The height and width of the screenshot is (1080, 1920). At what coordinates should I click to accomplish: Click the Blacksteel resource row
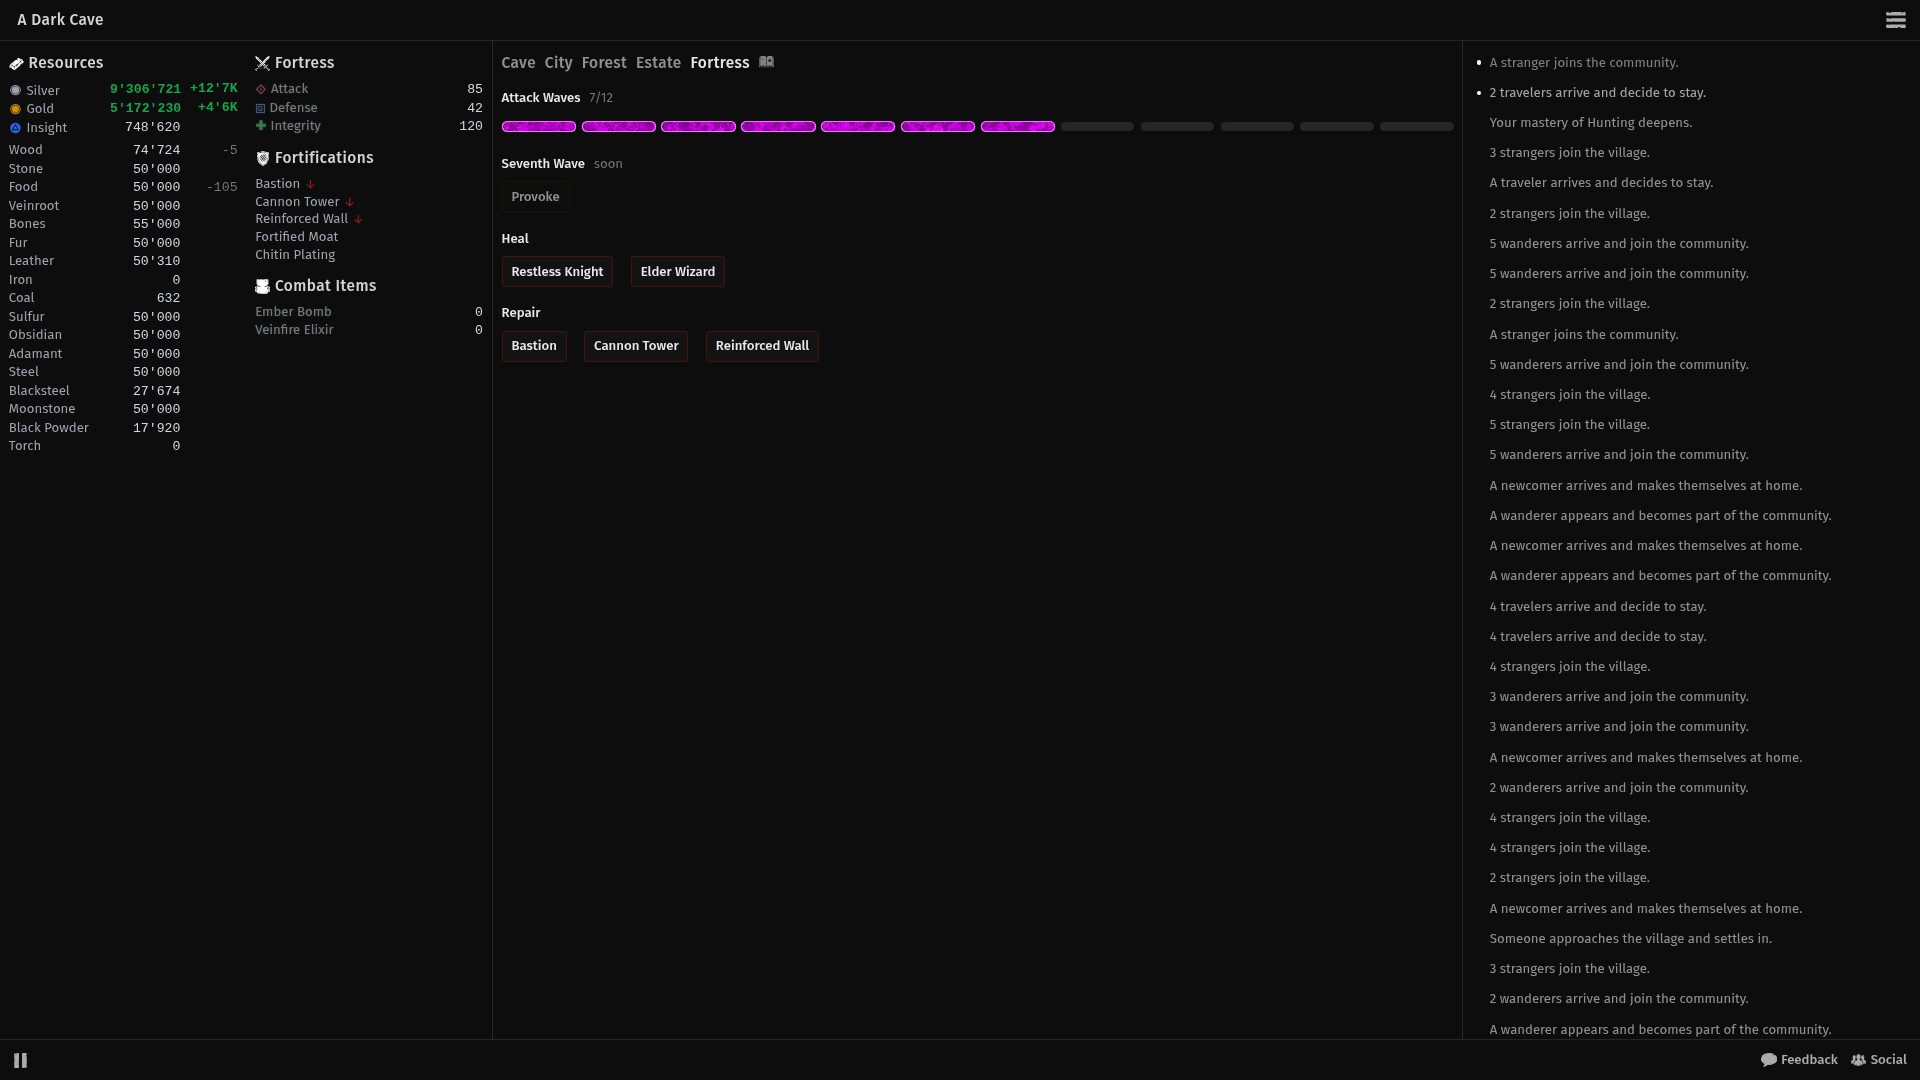[95, 391]
